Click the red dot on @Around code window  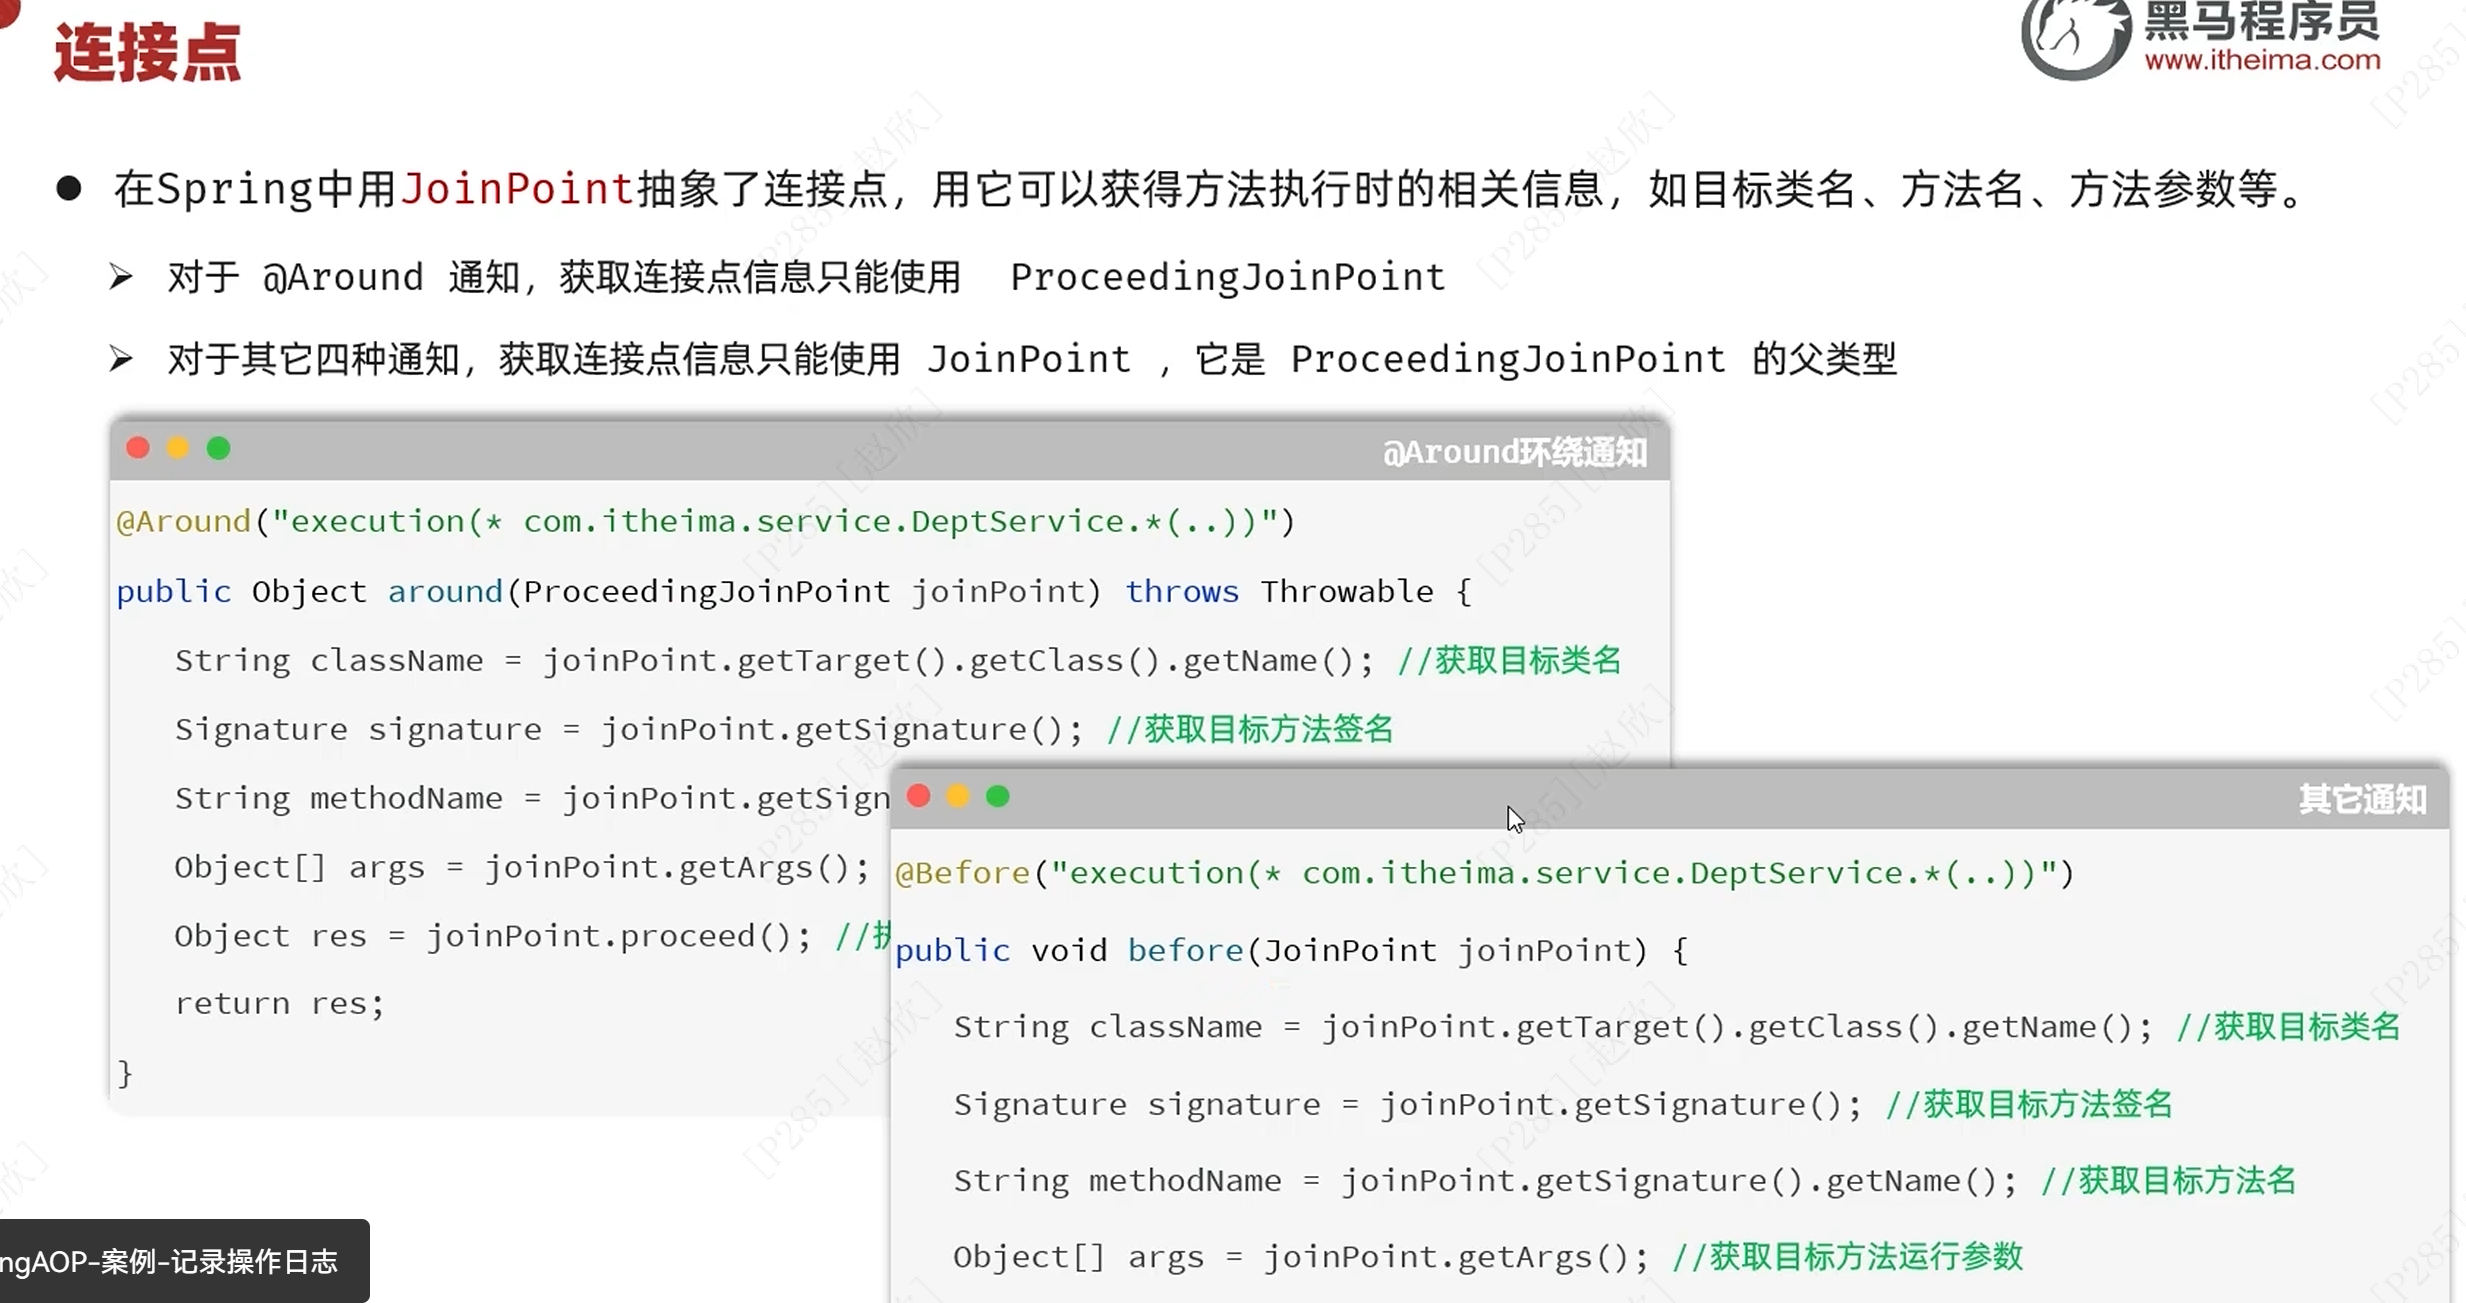tap(138, 448)
